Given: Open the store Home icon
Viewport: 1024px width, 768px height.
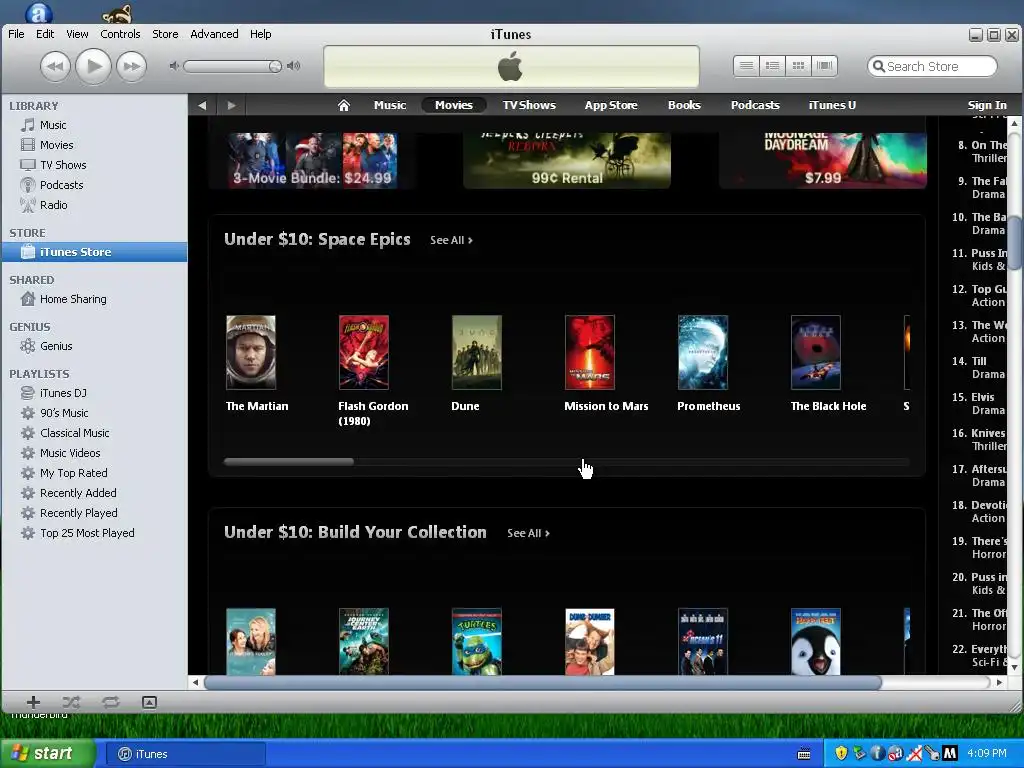Looking at the screenshot, I should pos(344,105).
